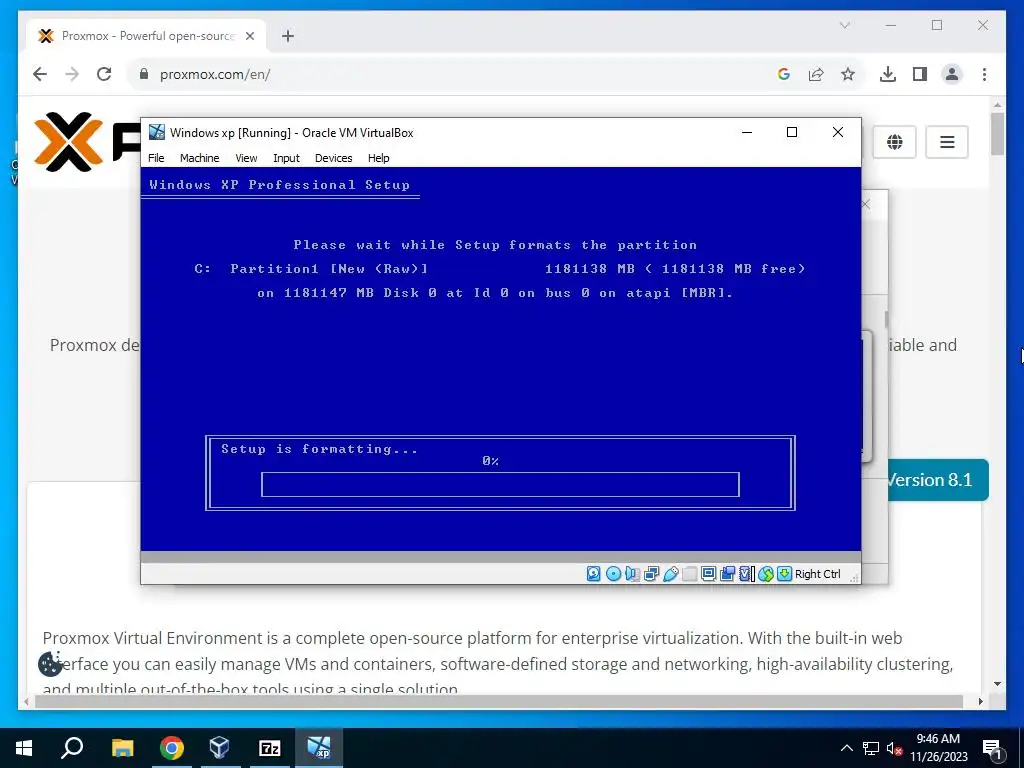This screenshot has height=768, width=1024.
Task: Click the recording status icon
Action: pos(728,573)
